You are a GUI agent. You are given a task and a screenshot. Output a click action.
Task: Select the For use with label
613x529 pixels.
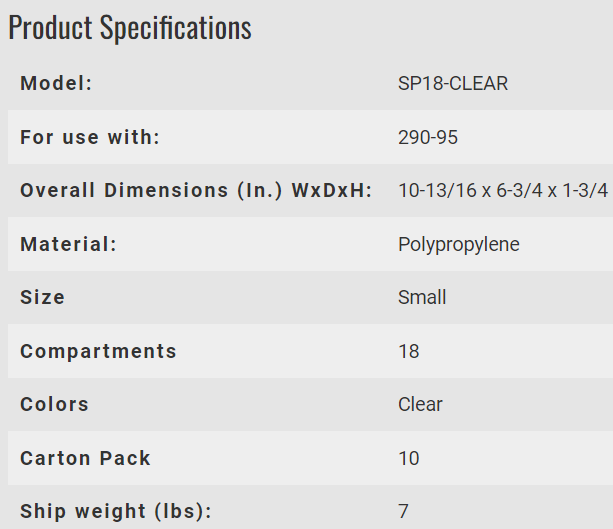[x=90, y=137]
